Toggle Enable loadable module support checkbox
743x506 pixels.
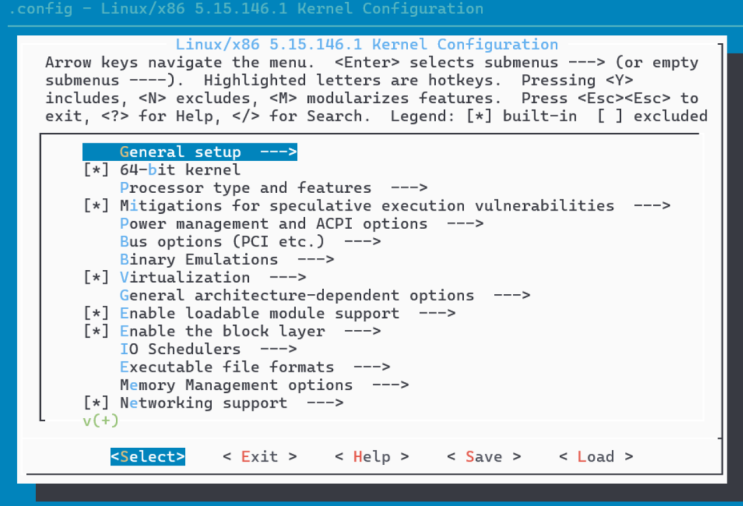96,313
